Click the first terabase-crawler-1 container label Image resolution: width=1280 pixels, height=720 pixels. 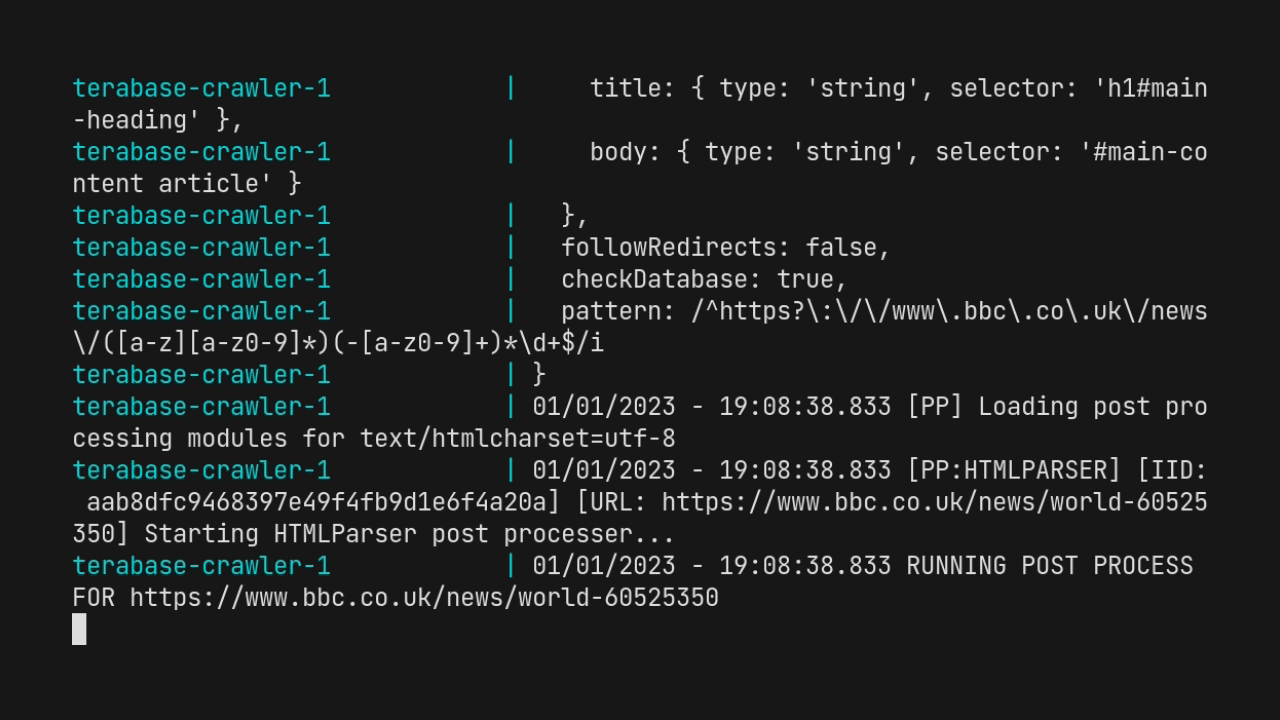[x=201, y=88]
